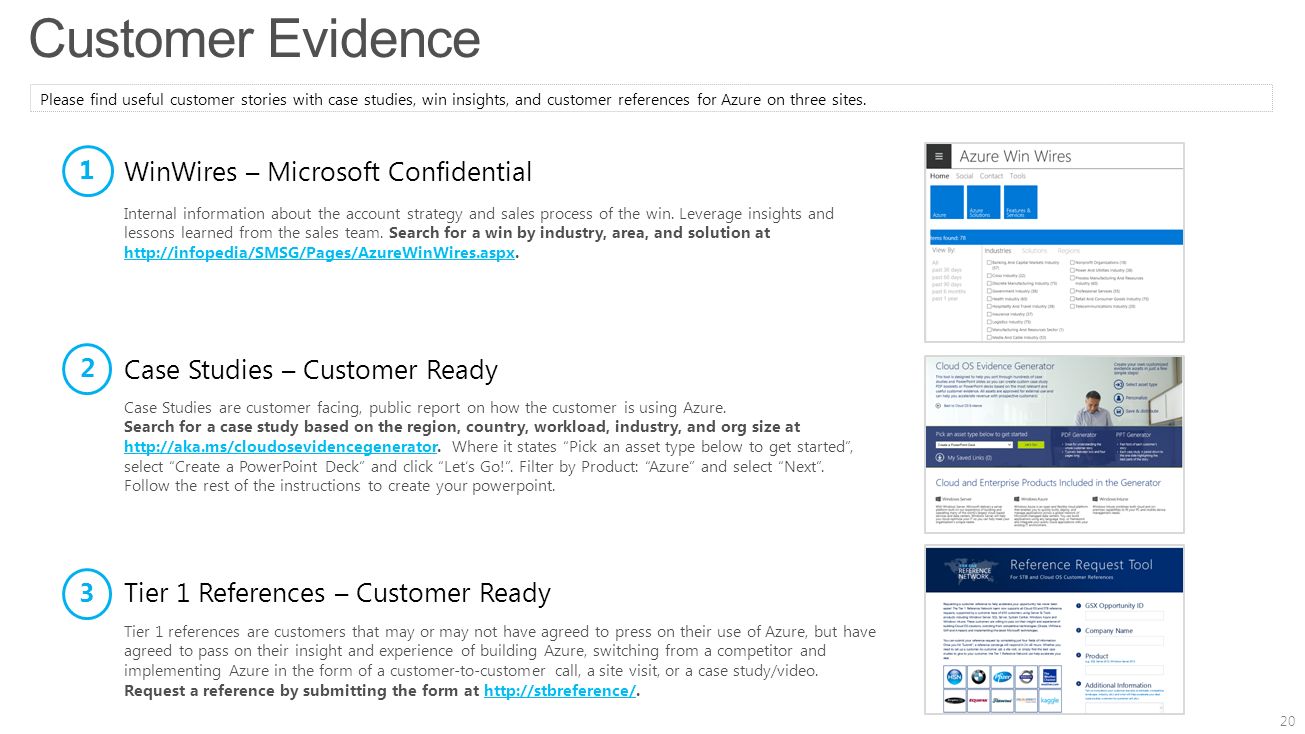Click the Features & Services tile

pos(1021,202)
